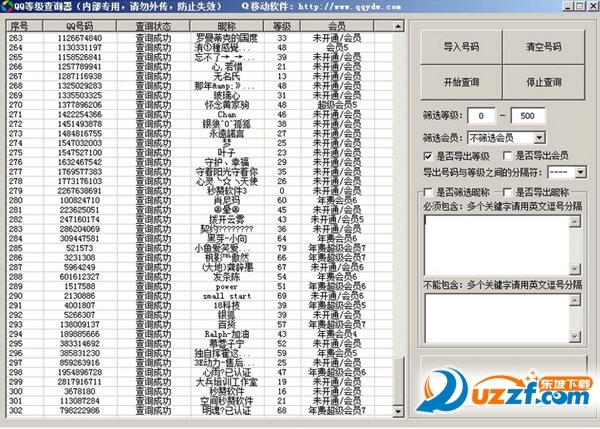Toggle the 是否导出会员 checkbox
This screenshot has width=600, height=429.
pos(507,156)
